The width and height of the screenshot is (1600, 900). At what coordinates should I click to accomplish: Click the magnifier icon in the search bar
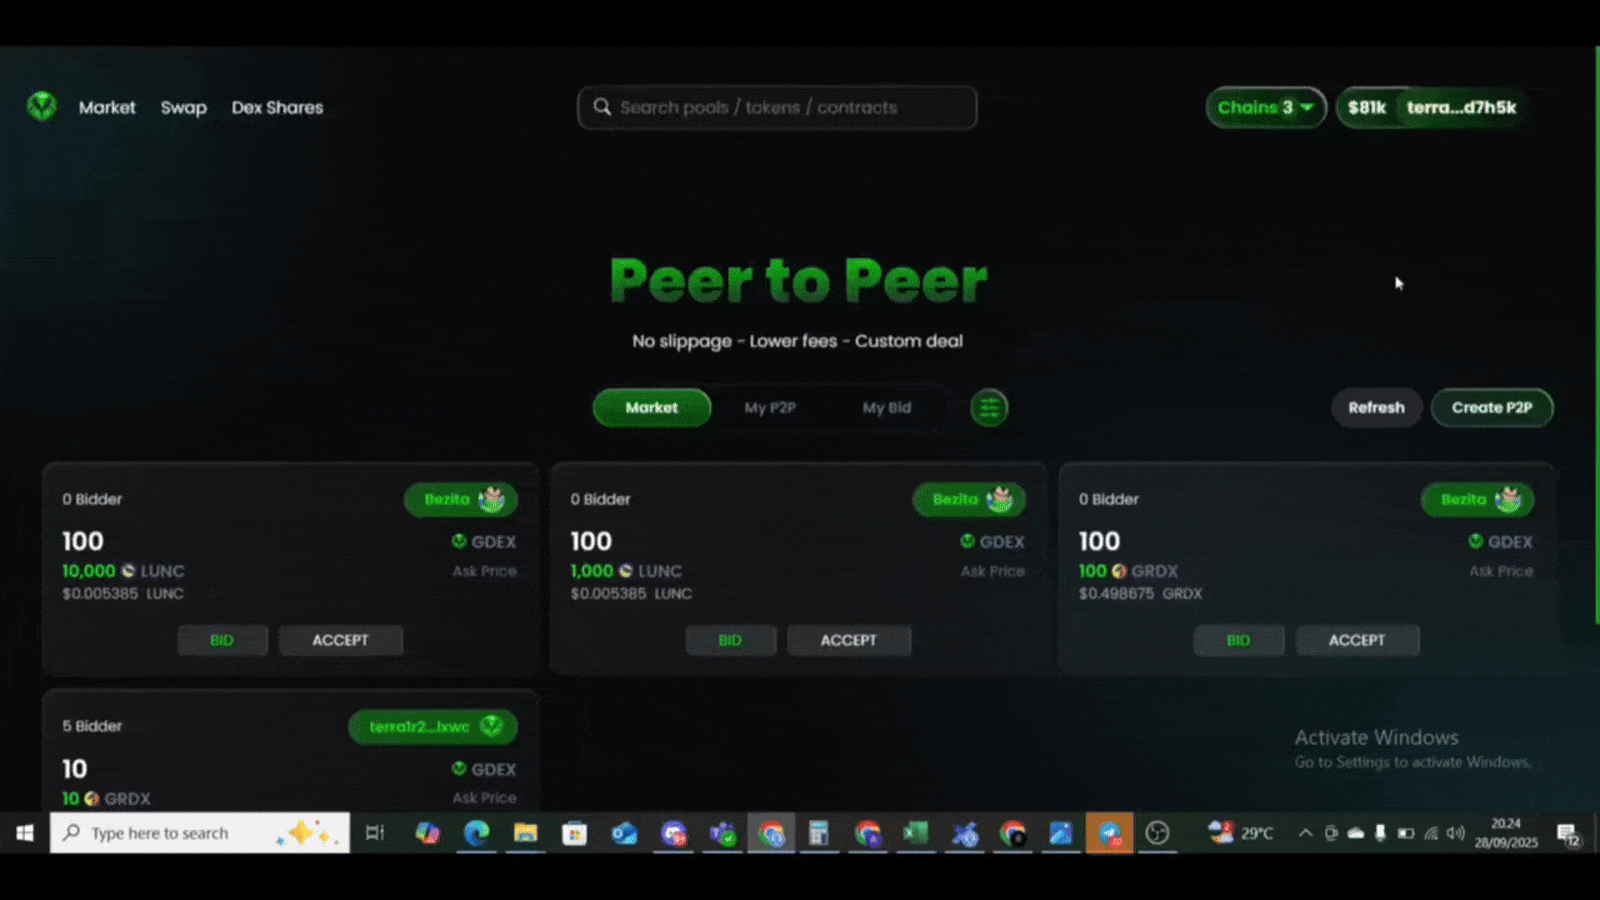[602, 107]
